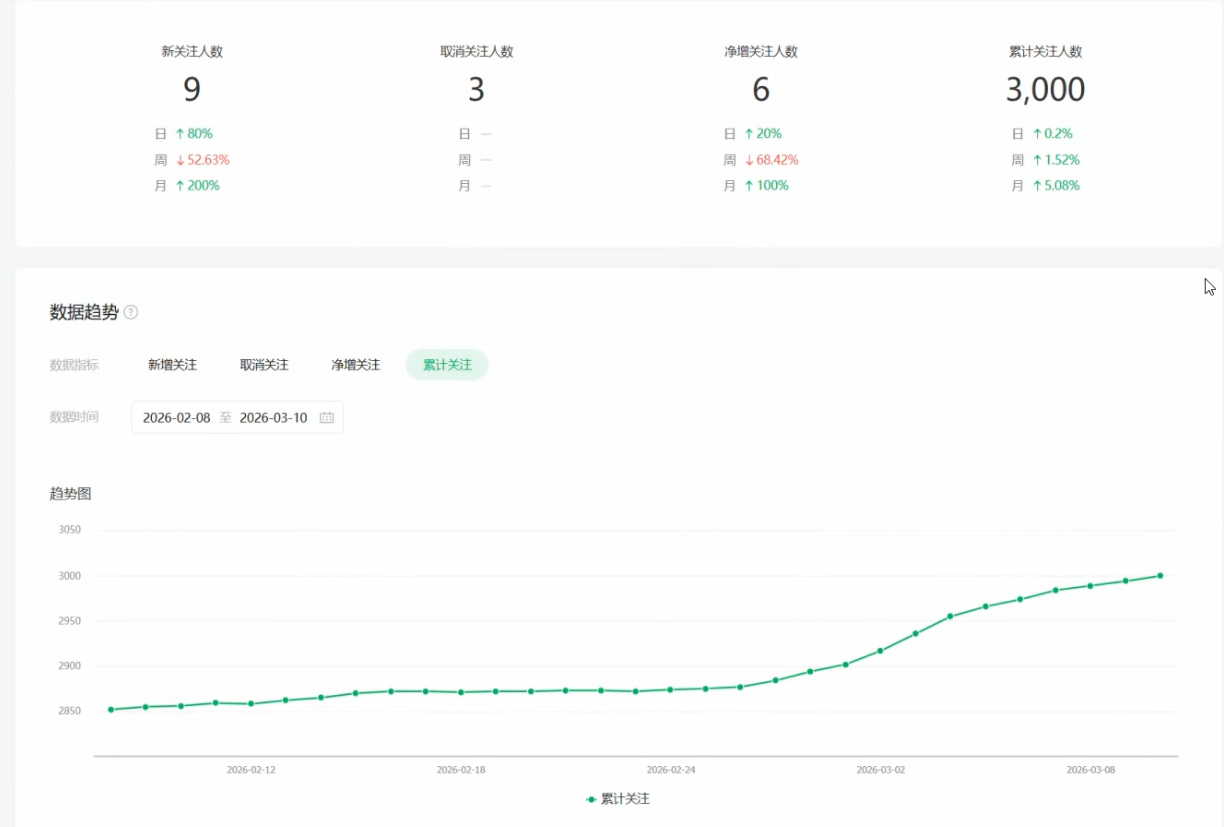Open the calendar icon in date range
Image resolution: width=1224 pixels, height=827 pixels.
coord(326,418)
